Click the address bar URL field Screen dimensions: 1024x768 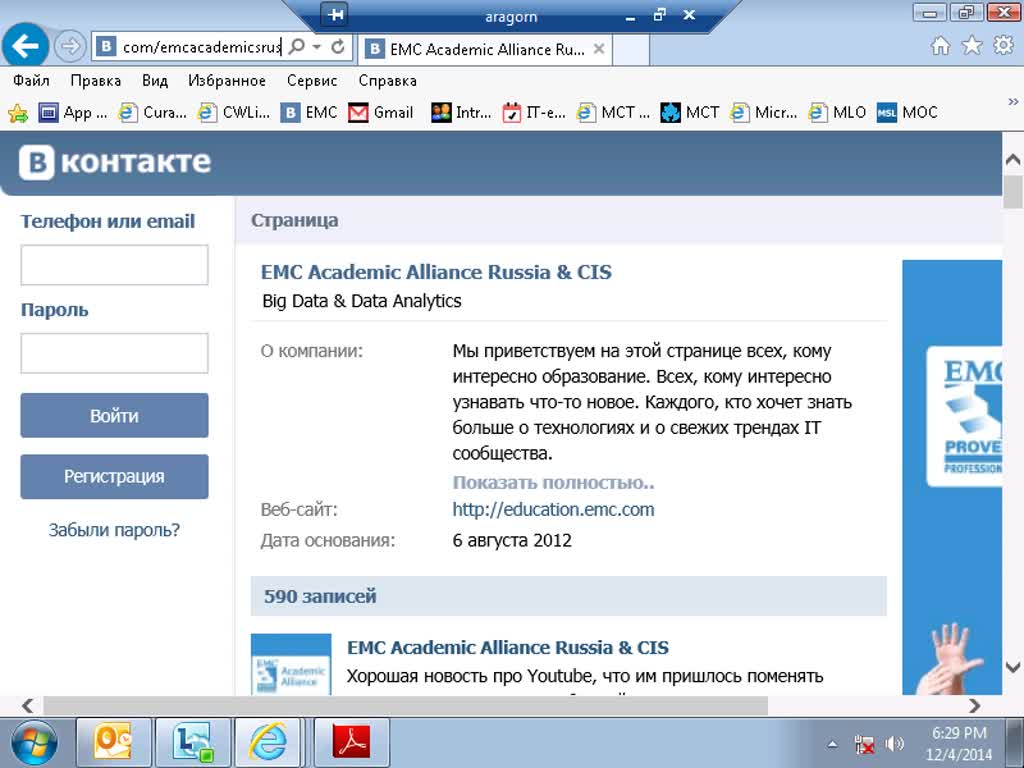click(202, 47)
